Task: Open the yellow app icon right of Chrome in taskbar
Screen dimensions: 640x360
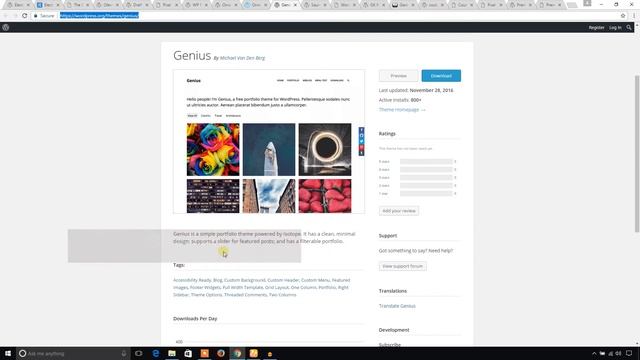Action: point(253,353)
